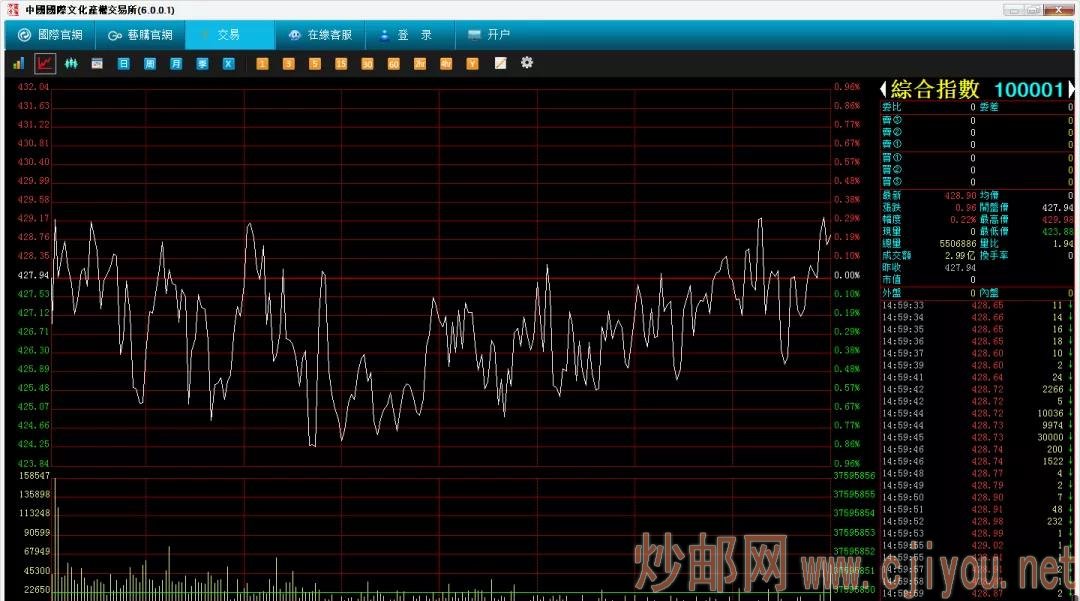The image size is (1080, 601).
Task: Click the tick row at 14:59:52
Action: tap(977, 522)
